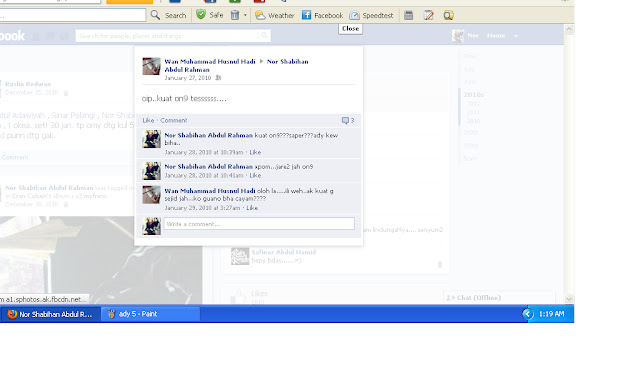Switch to ady 5 - Paint taskbar window
This screenshot has height=375, width=640.
point(150,314)
